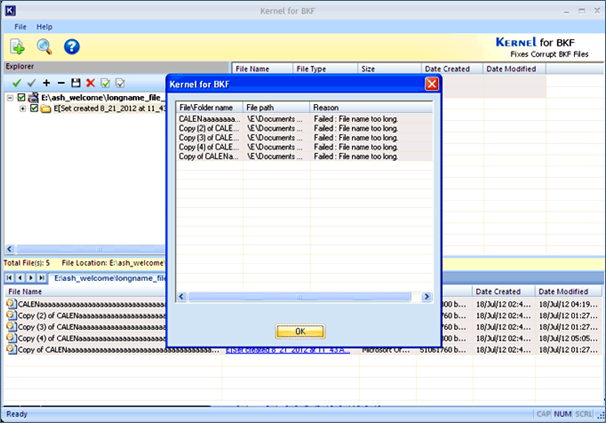Click the E:\ash_welcome\longname_fil tab in bottom pane
Viewport: 606px width, 423px height.
point(109,278)
